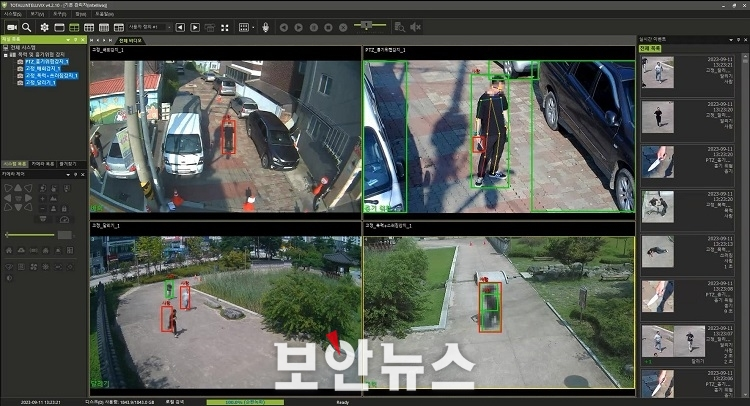Select the 3x3 split layout icon

pyautogui.click(x=89, y=28)
